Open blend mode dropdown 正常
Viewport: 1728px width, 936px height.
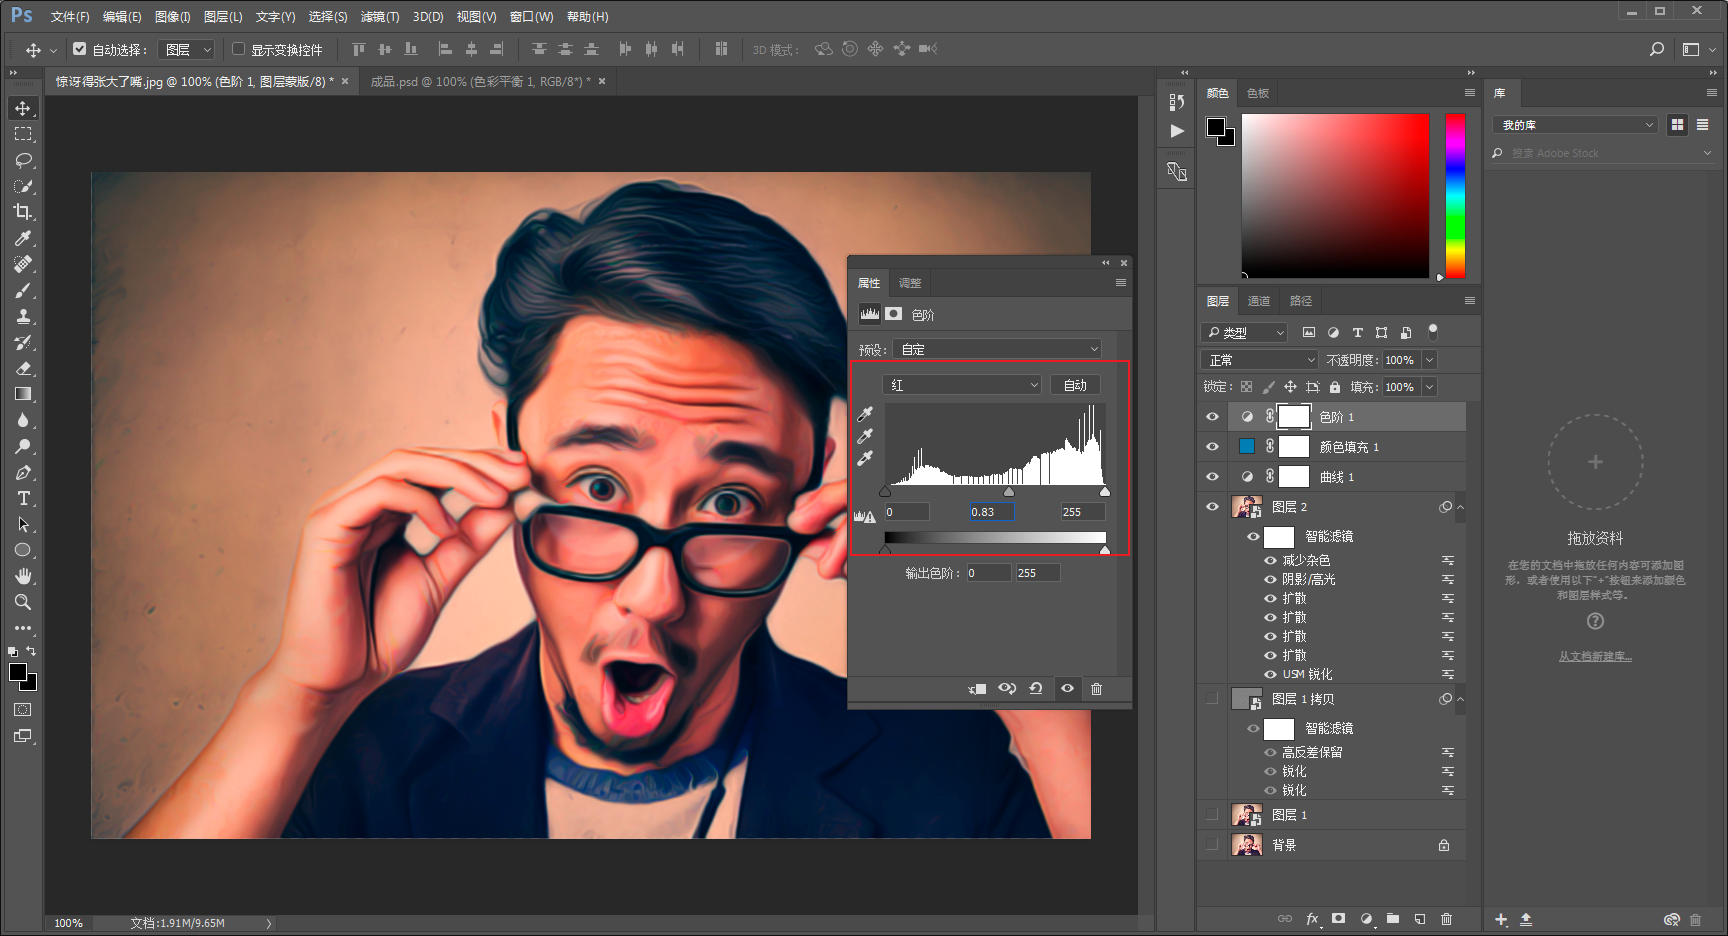1260,360
